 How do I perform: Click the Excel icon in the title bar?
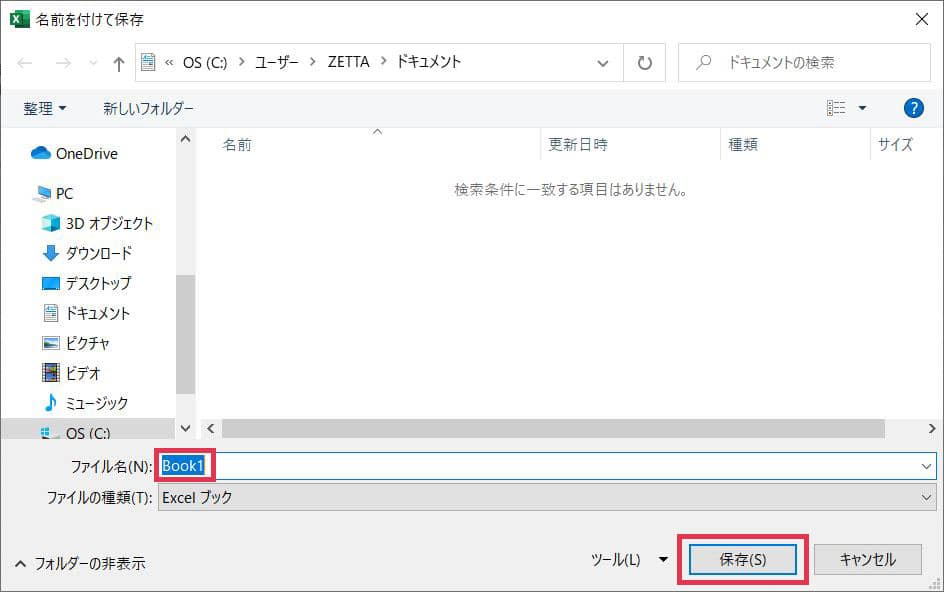pos(22,18)
